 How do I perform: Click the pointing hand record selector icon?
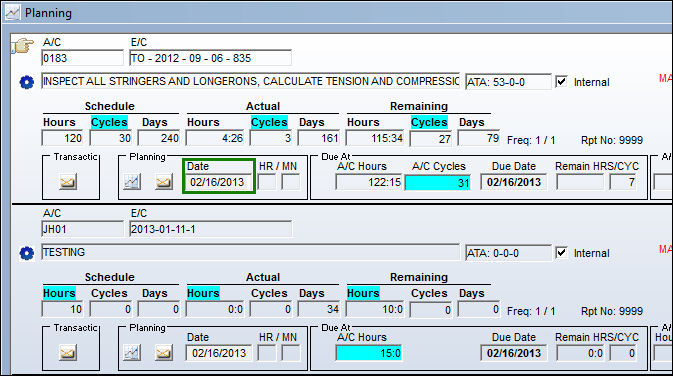(22, 45)
